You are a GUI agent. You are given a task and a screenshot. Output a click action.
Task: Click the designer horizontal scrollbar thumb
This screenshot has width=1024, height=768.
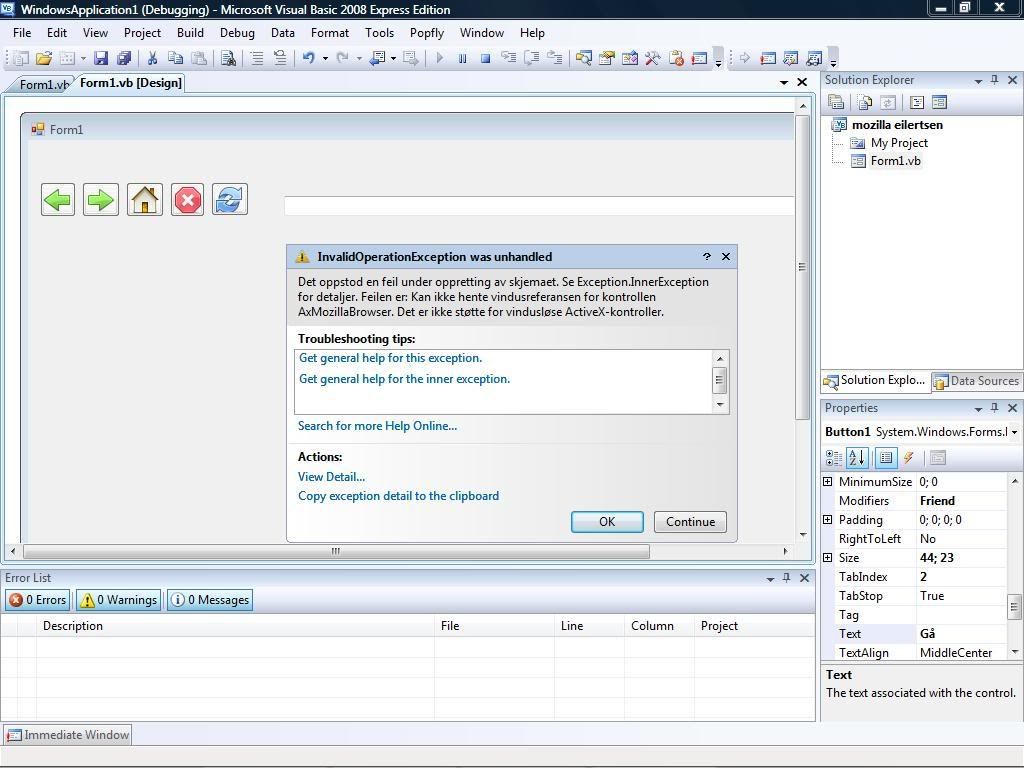coord(335,551)
